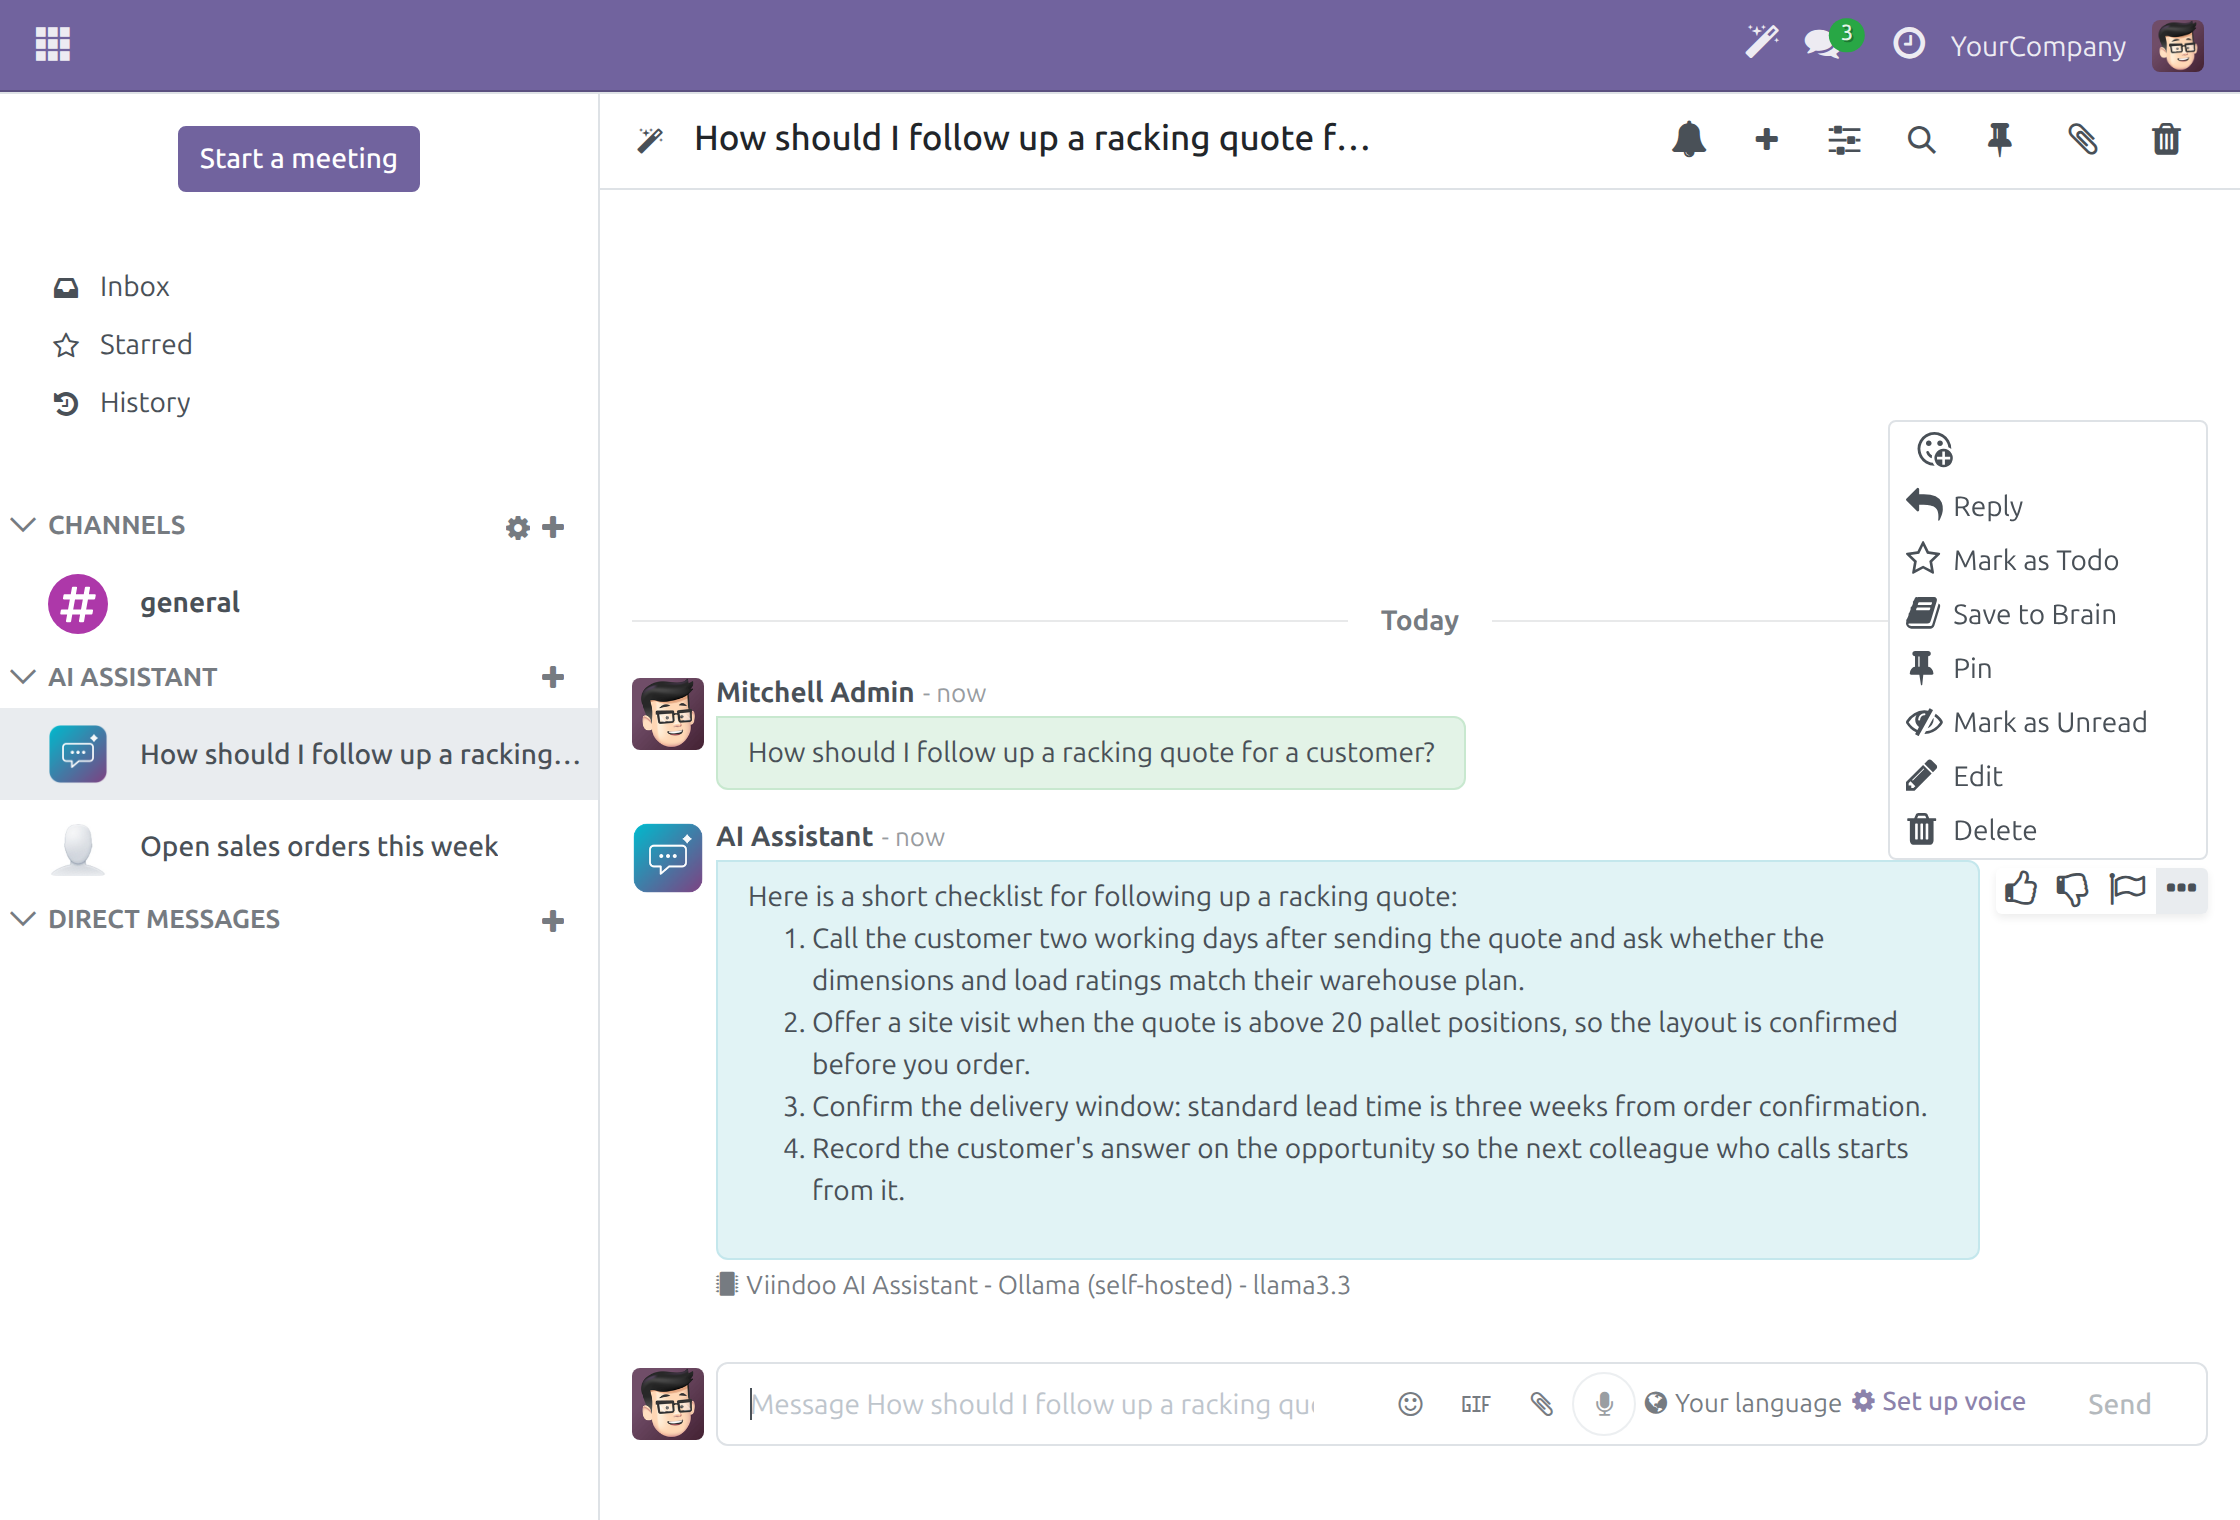Select Delete in the message menu
2240x1520 pixels.
pyautogui.click(x=2047, y=830)
